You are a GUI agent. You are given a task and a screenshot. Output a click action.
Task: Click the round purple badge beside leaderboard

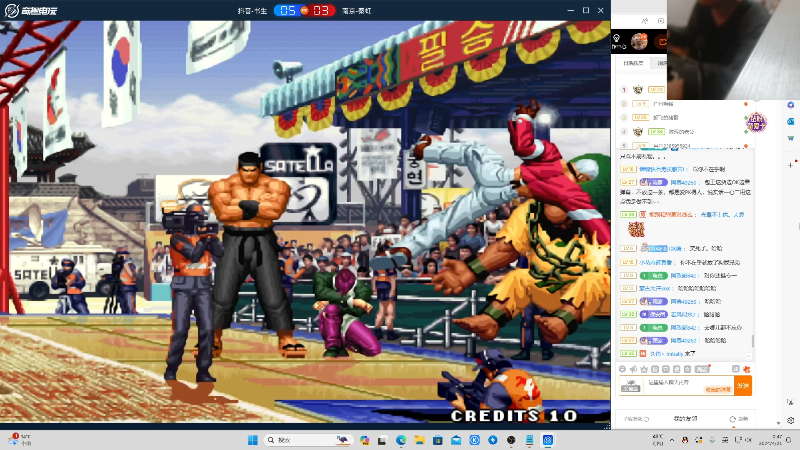pyautogui.click(x=757, y=122)
